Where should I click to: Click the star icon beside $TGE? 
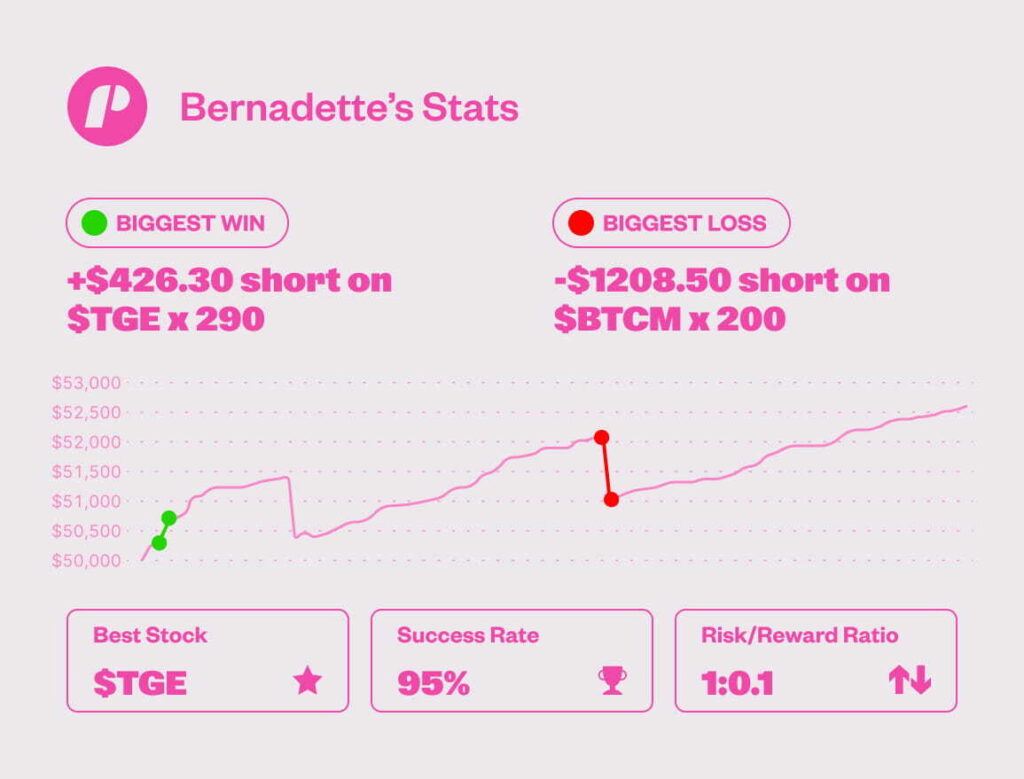click(x=307, y=682)
